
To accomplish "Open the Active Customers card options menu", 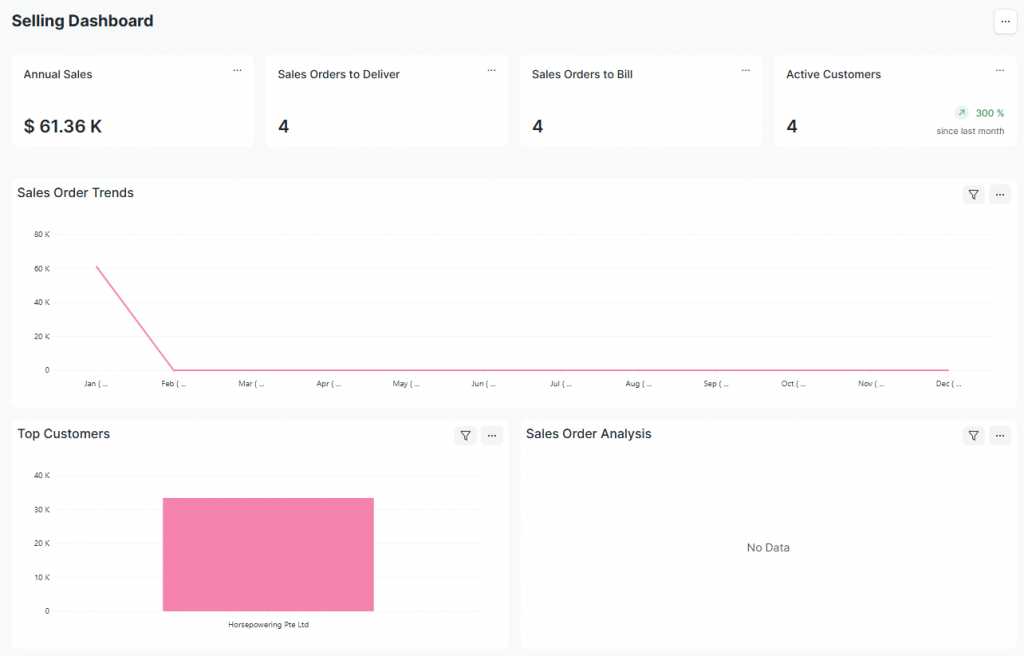I will point(999,70).
